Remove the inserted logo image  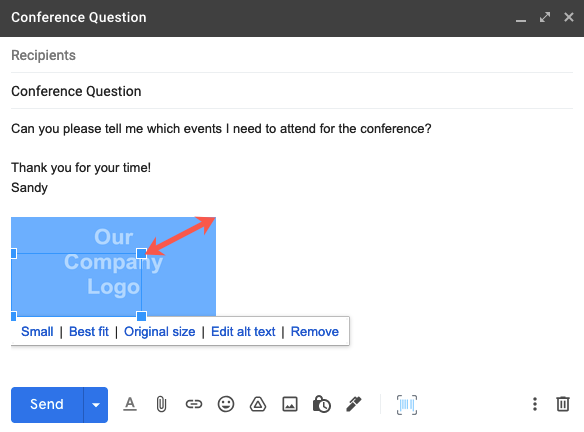(x=315, y=331)
